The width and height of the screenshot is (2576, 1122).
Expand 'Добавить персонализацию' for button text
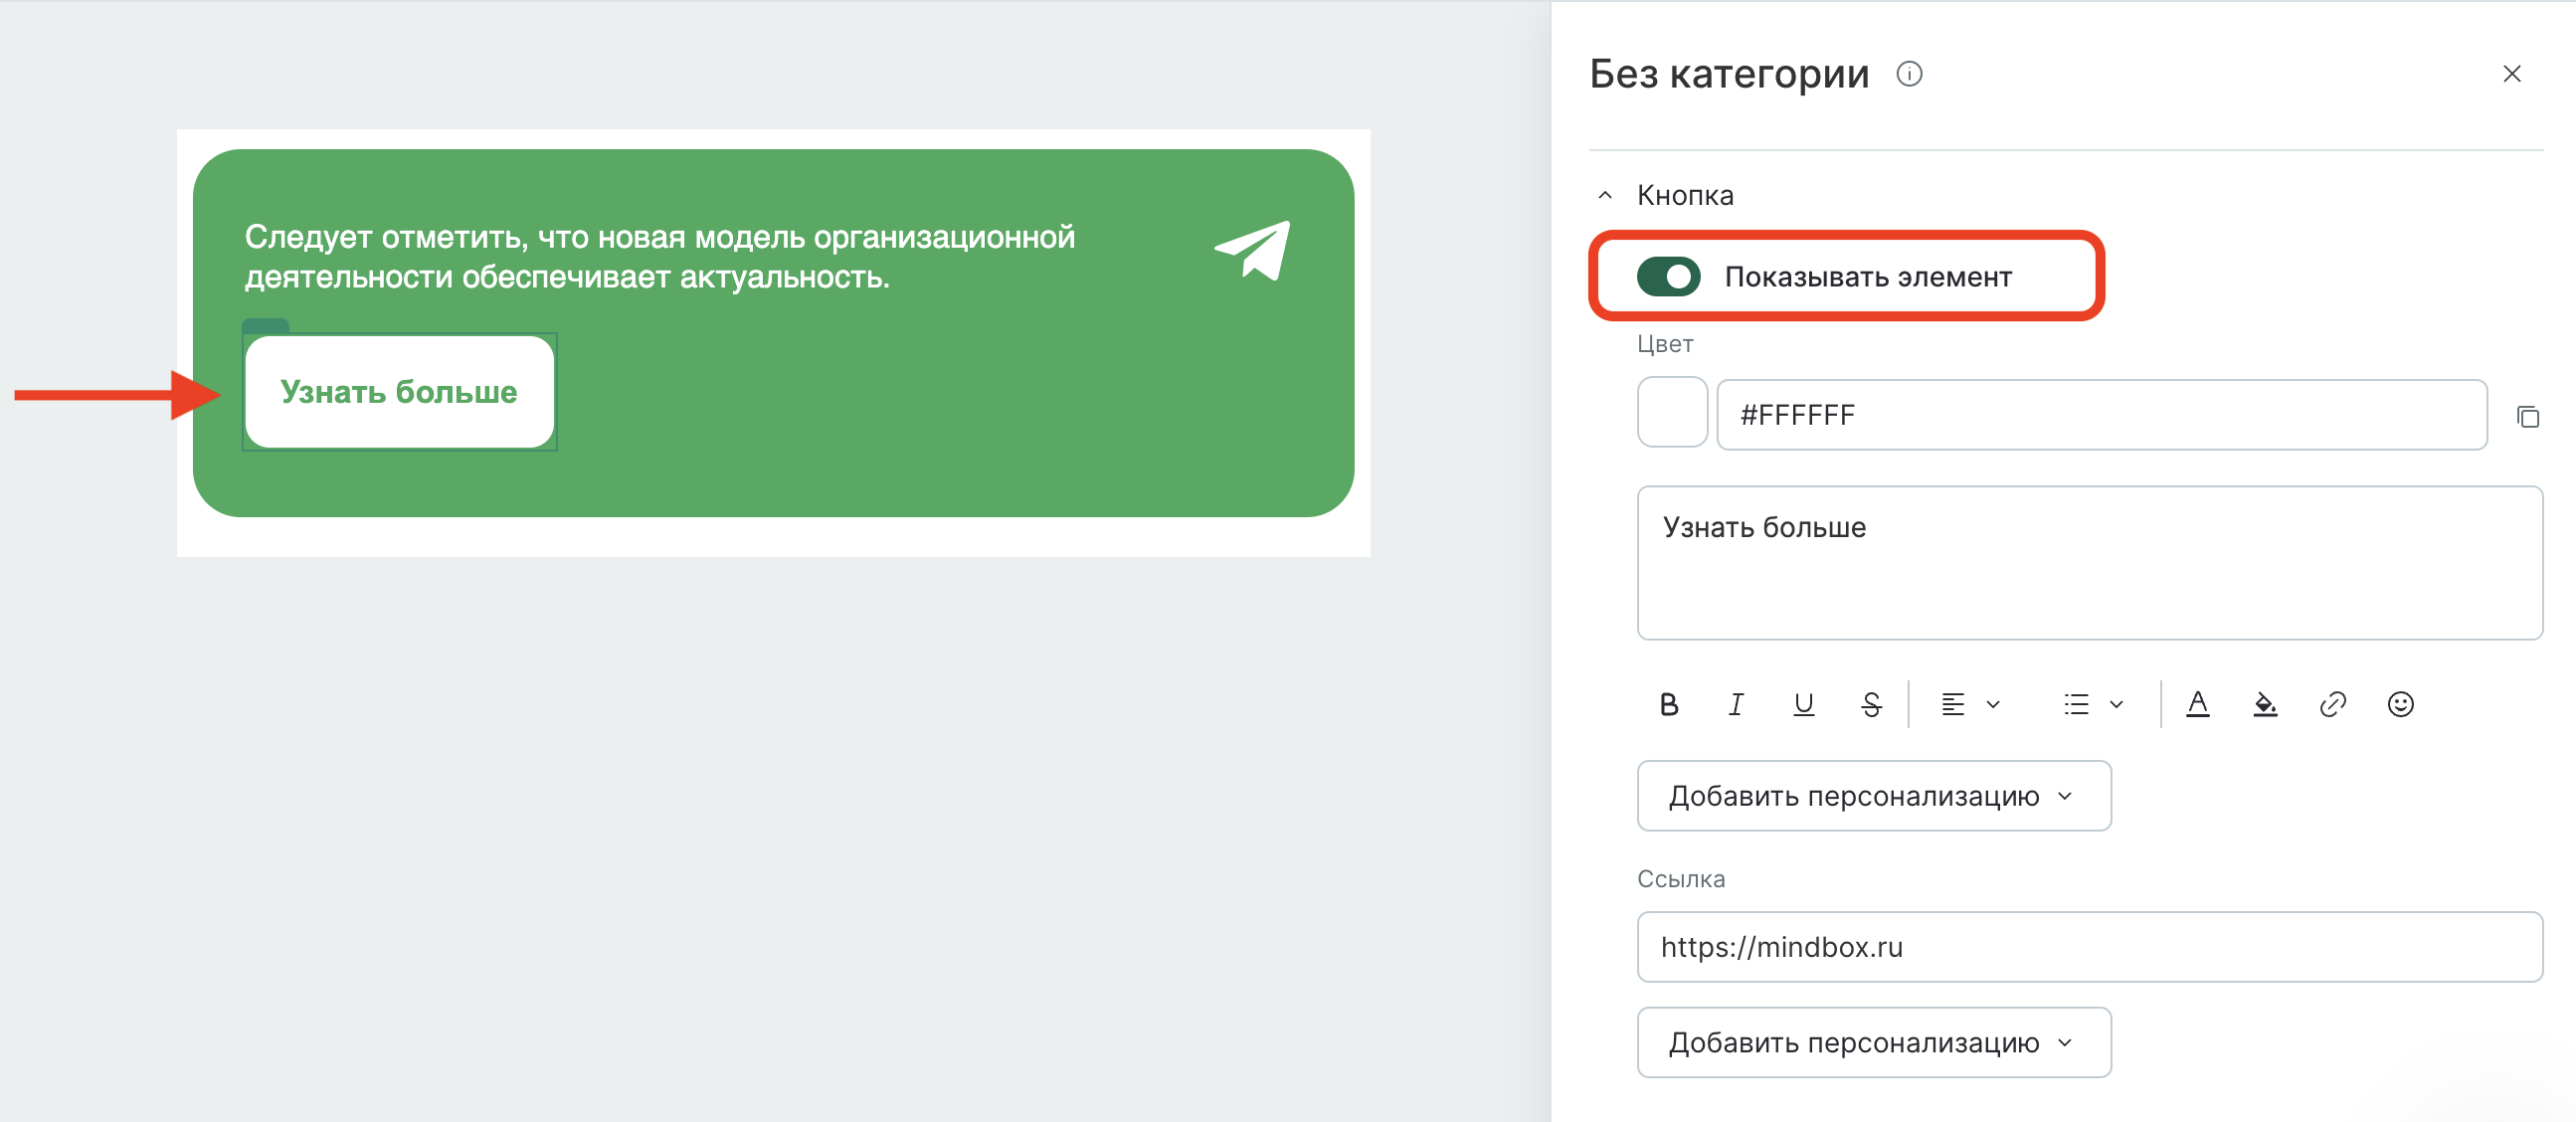point(1873,797)
